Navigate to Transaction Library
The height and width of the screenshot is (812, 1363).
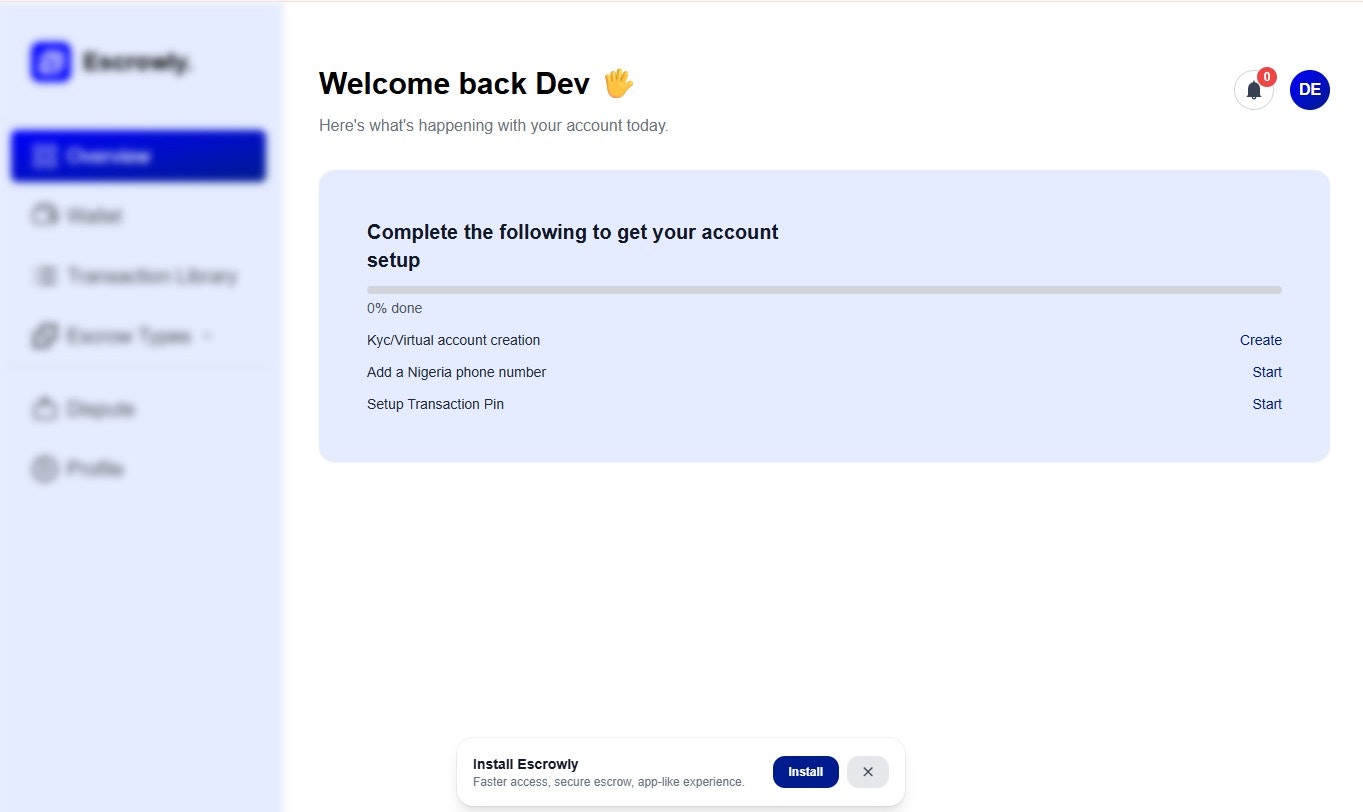tap(152, 276)
